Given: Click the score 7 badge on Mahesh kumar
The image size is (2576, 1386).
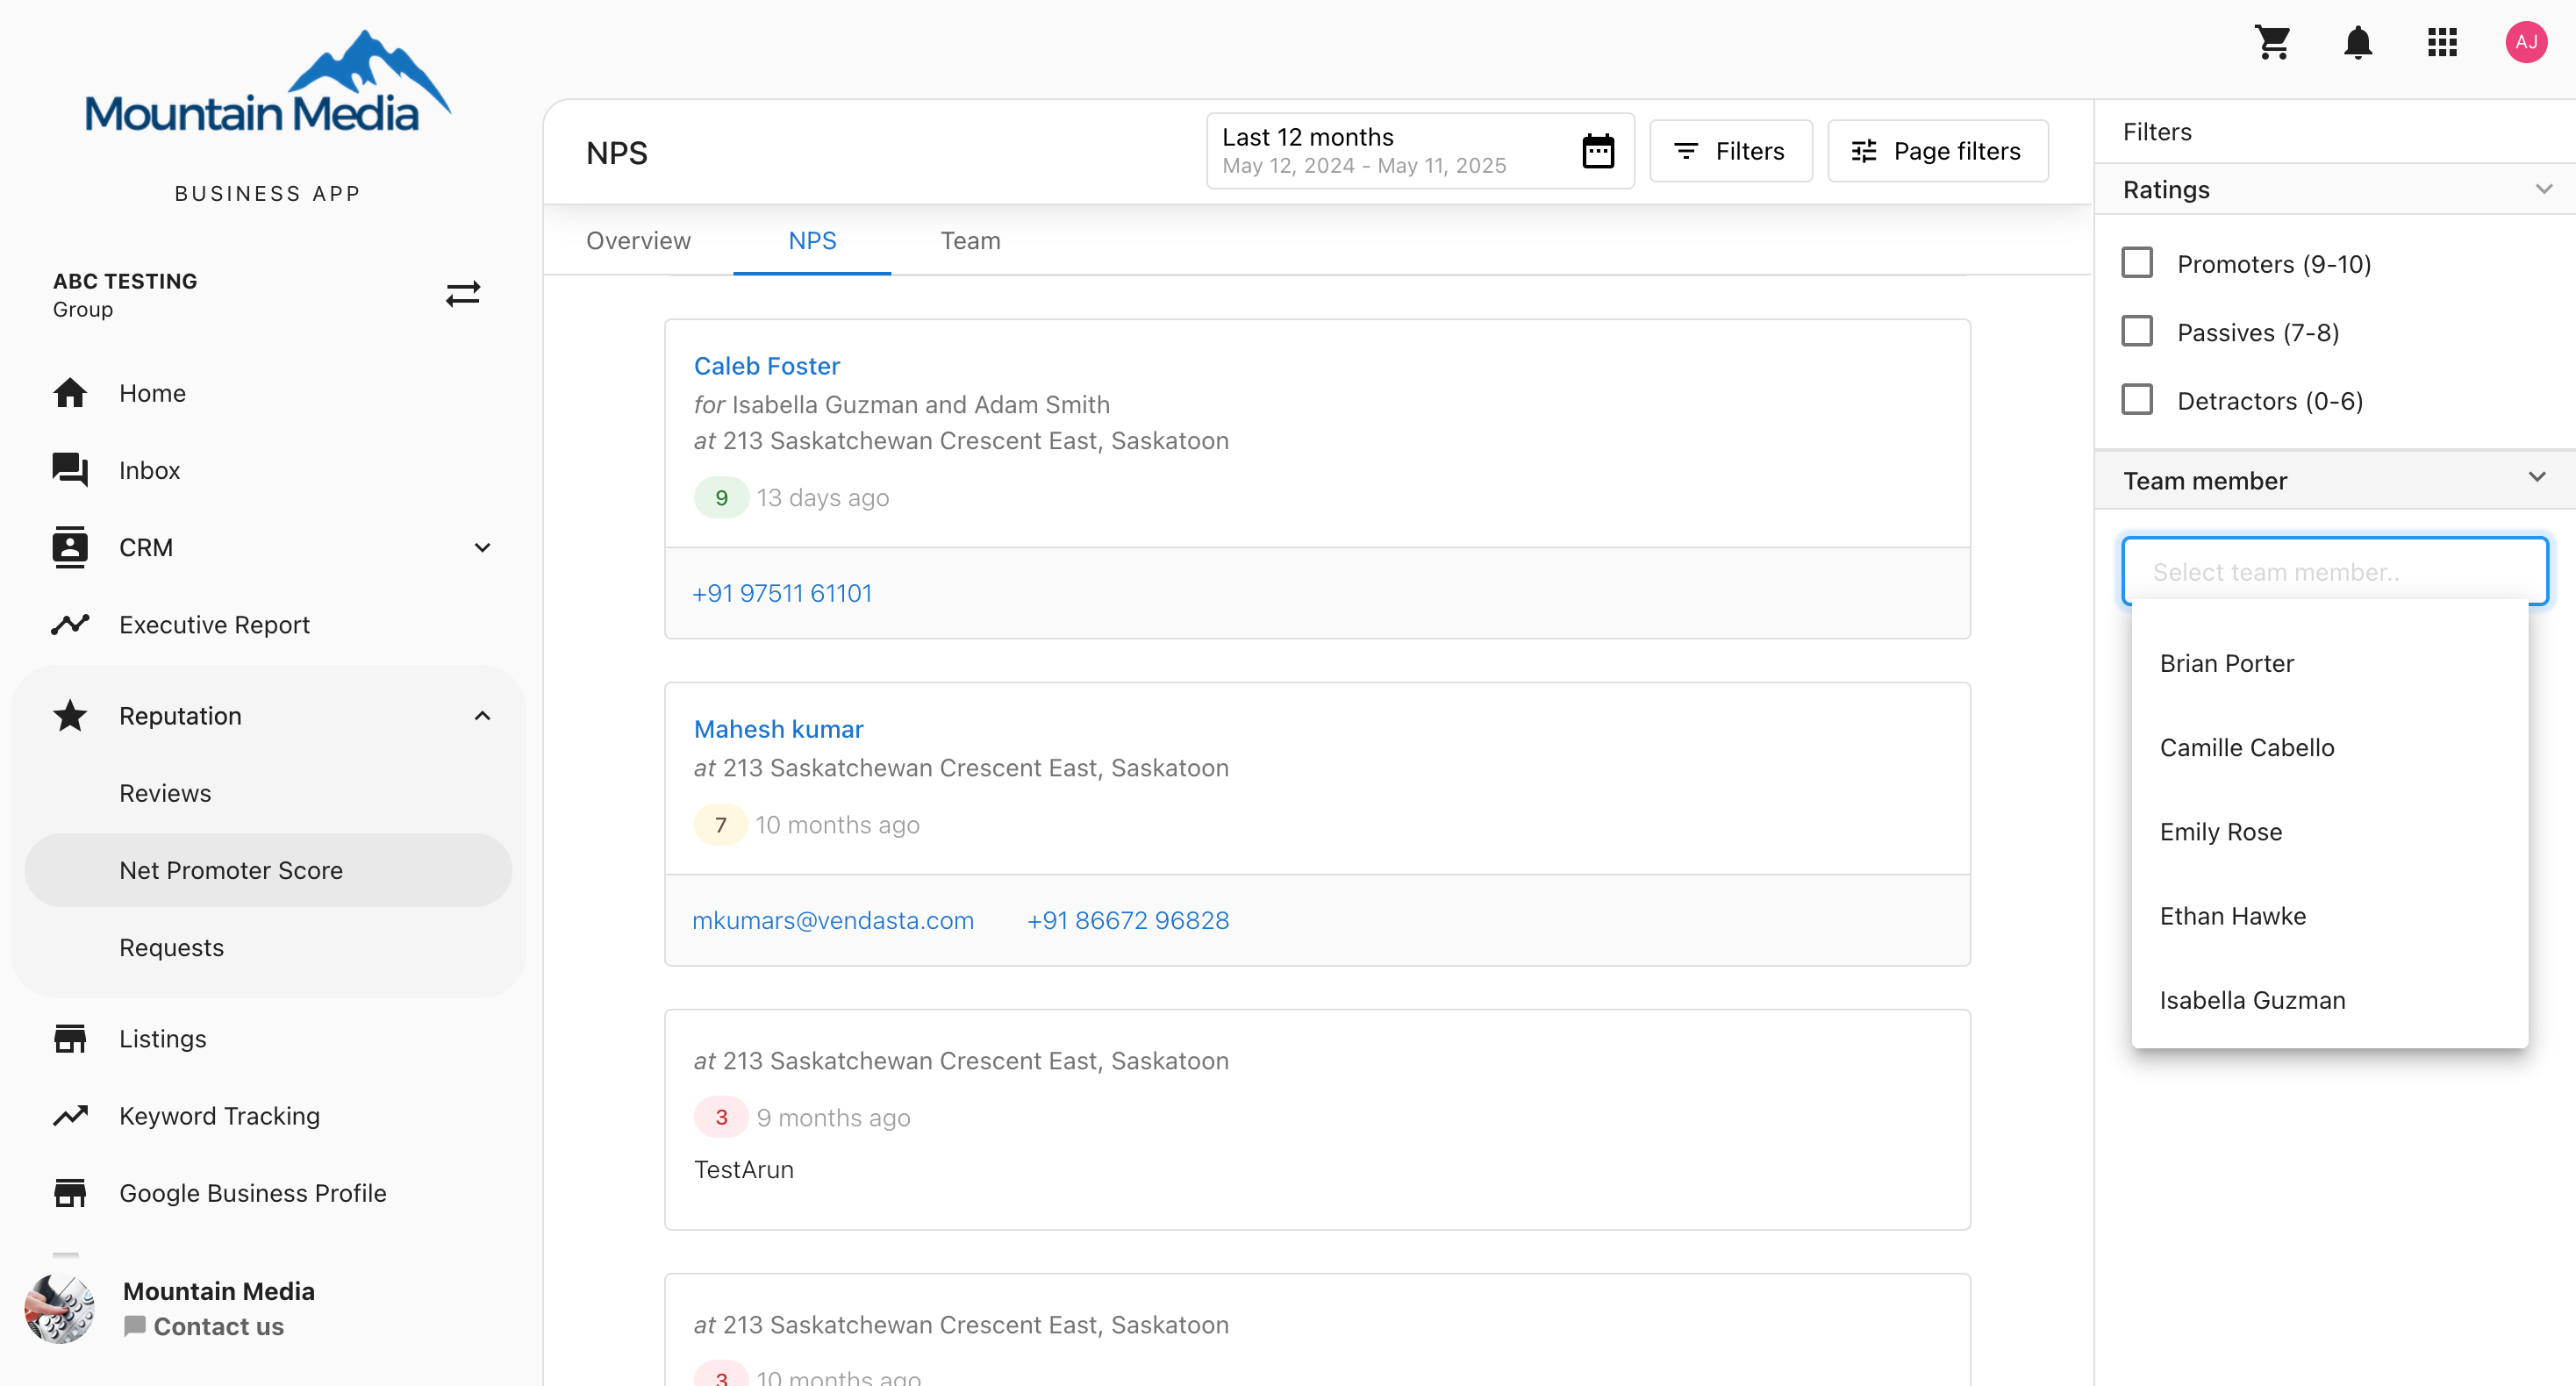Looking at the screenshot, I should (x=721, y=825).
